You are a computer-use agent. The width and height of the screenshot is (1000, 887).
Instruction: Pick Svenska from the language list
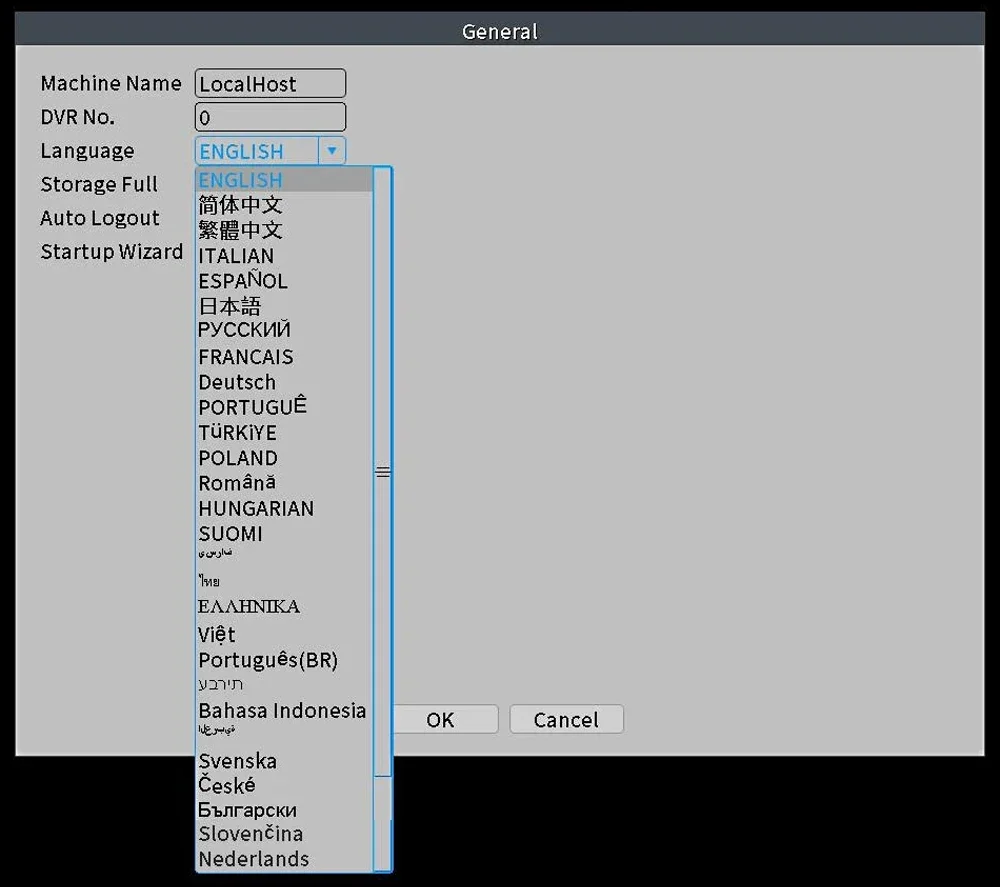(x=238, y=761)
